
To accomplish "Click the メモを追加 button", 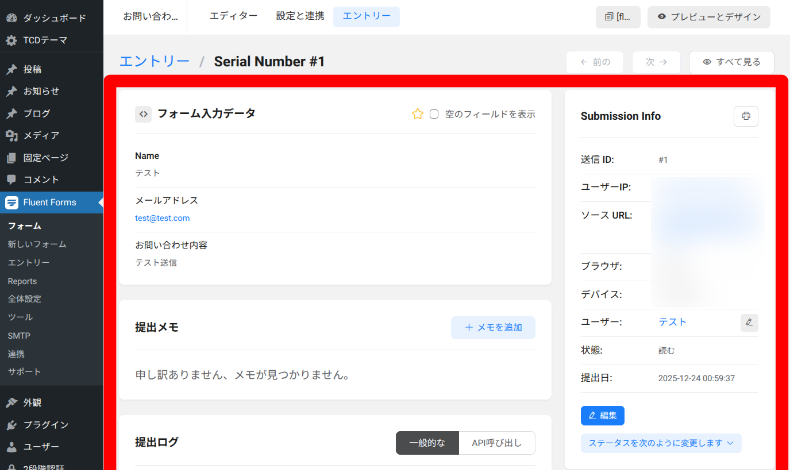I will (x=493, y=327).
